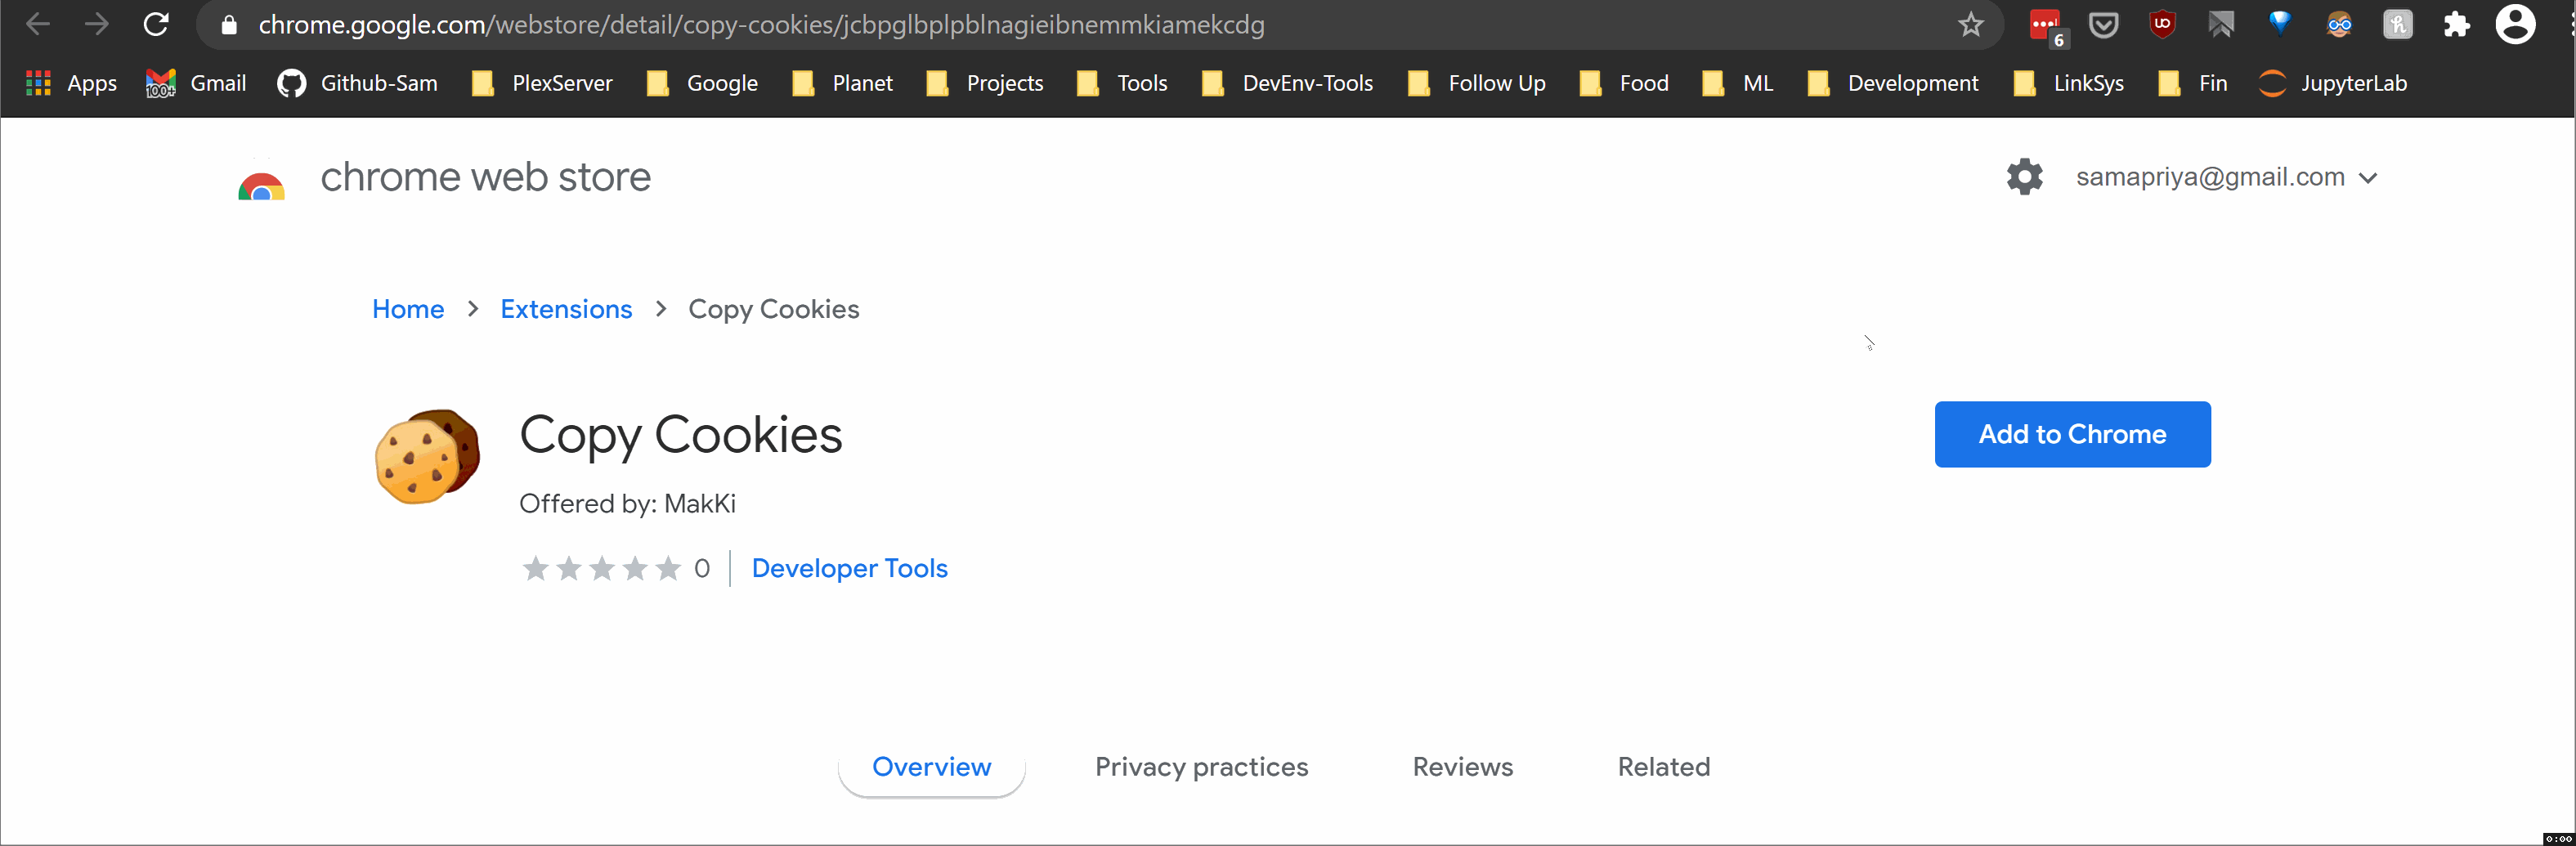The height and width of the screenshot is (846, 2576).
Task: Open the Honey extension
Action: tap(2398, 24)
